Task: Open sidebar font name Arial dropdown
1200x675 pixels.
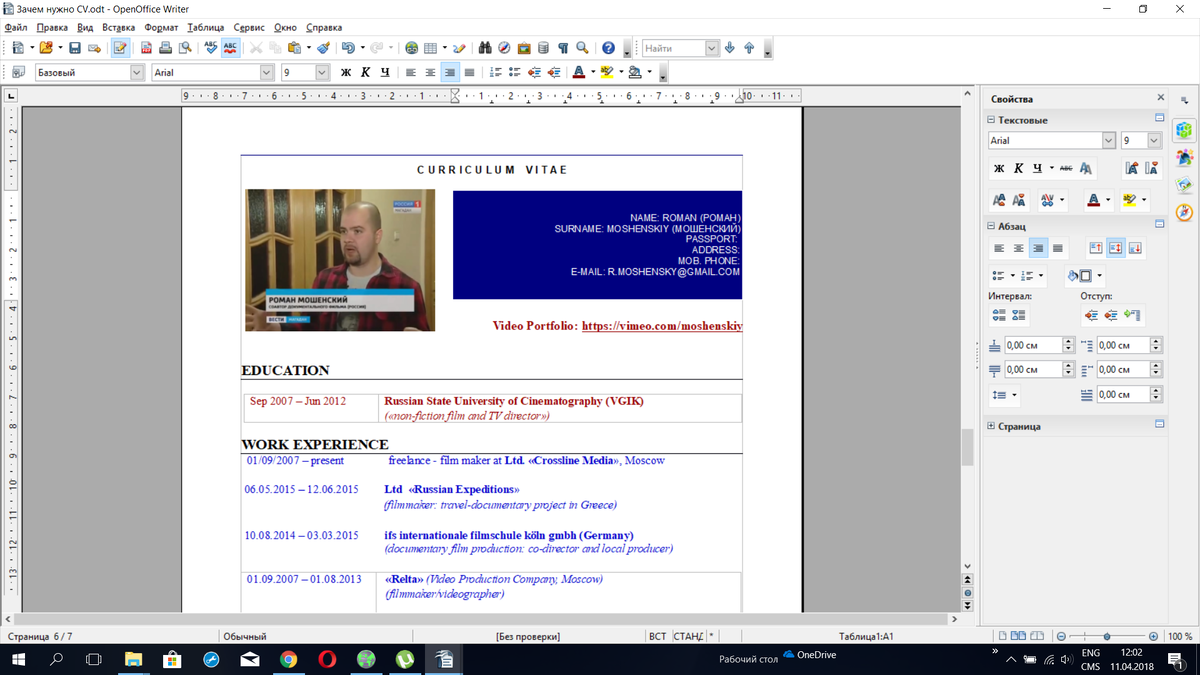Action: pos(1108,141)
